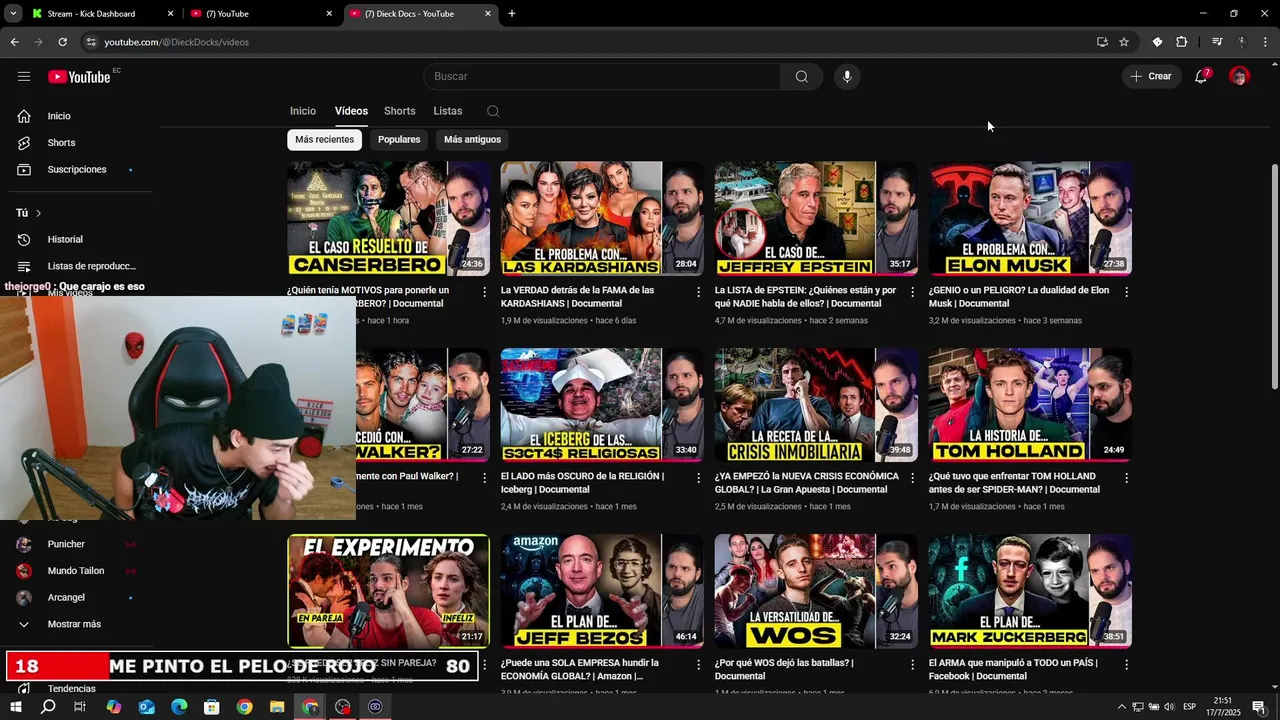
Task: Expand the Tú section chevron
Action: point(38,213)
